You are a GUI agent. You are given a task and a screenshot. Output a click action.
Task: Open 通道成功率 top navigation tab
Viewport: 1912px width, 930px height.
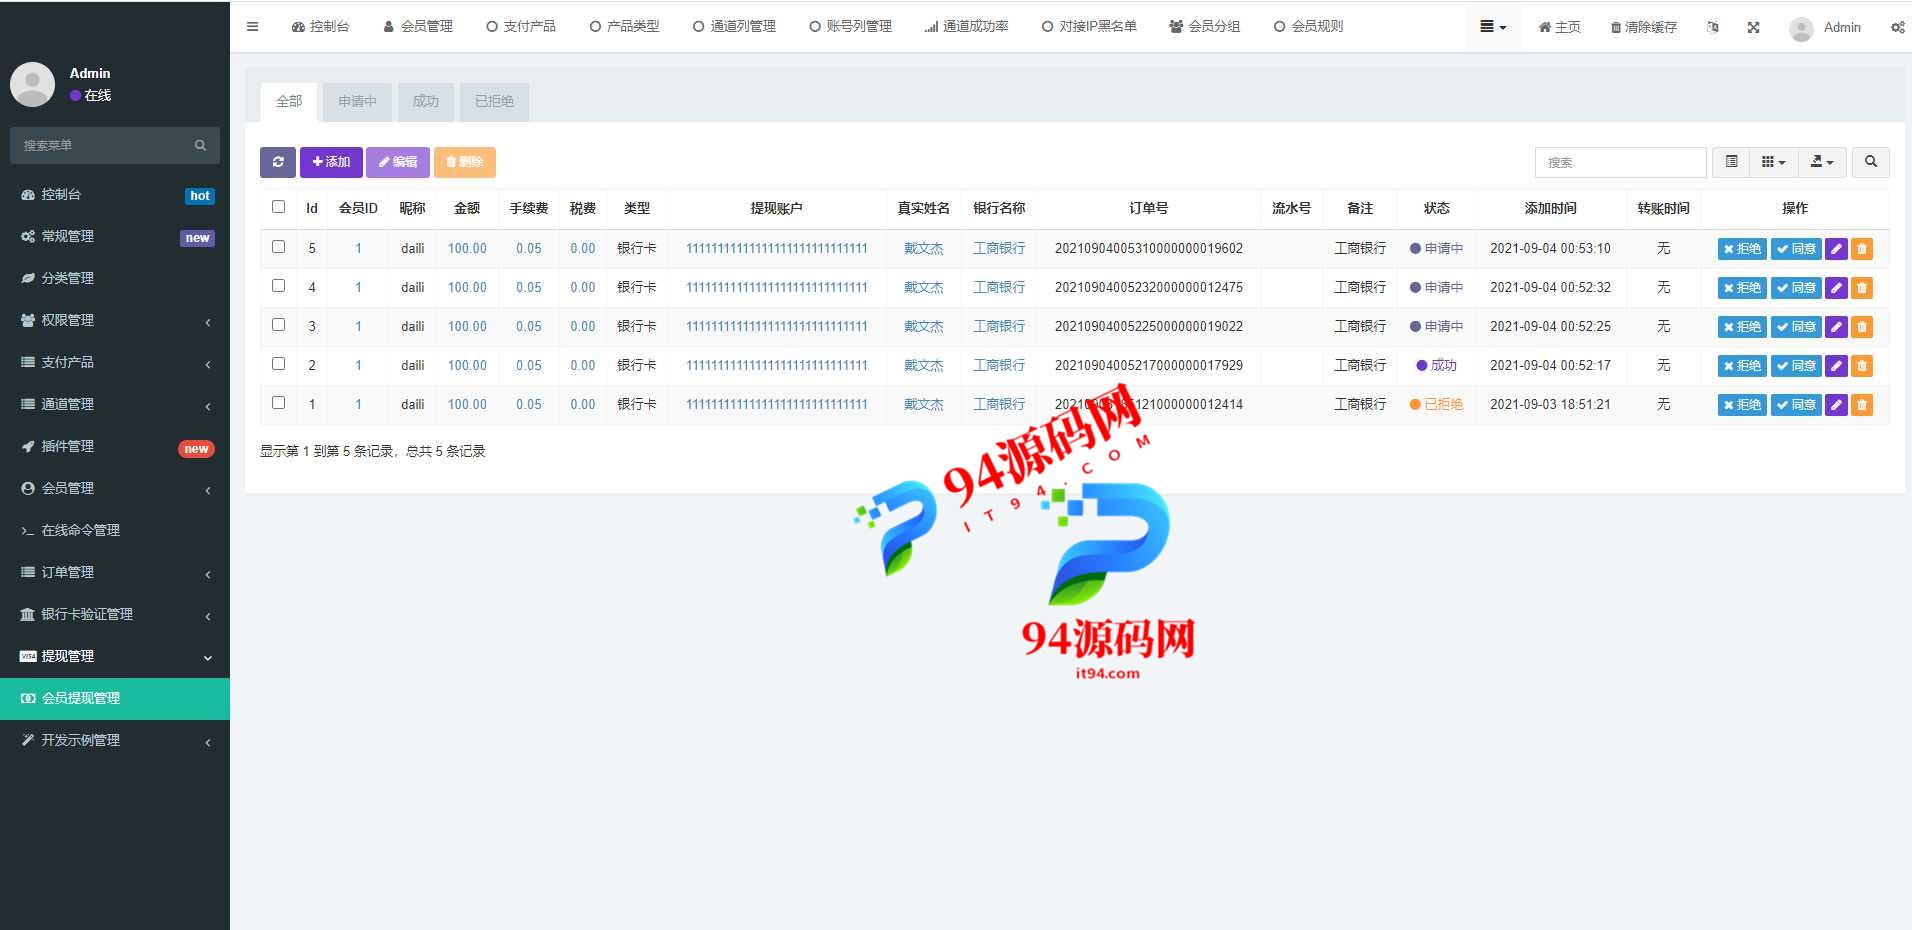(966, 27)
